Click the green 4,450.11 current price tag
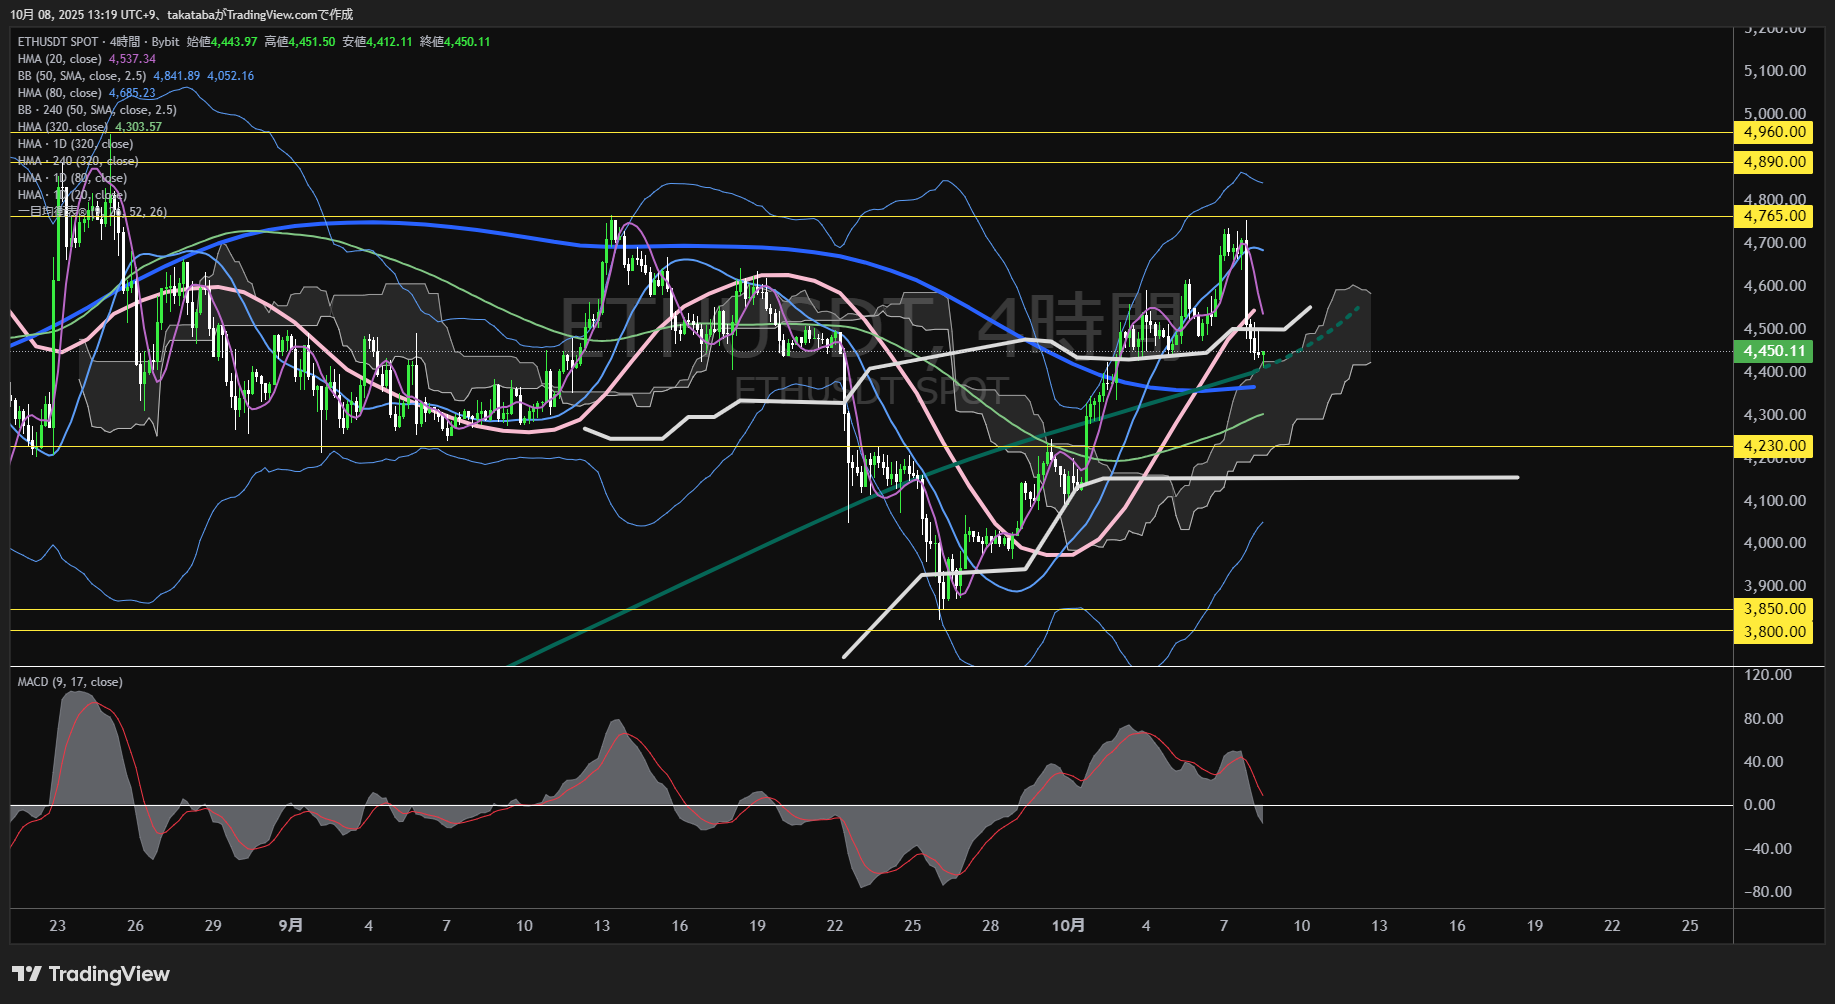 coord(1775,351)
